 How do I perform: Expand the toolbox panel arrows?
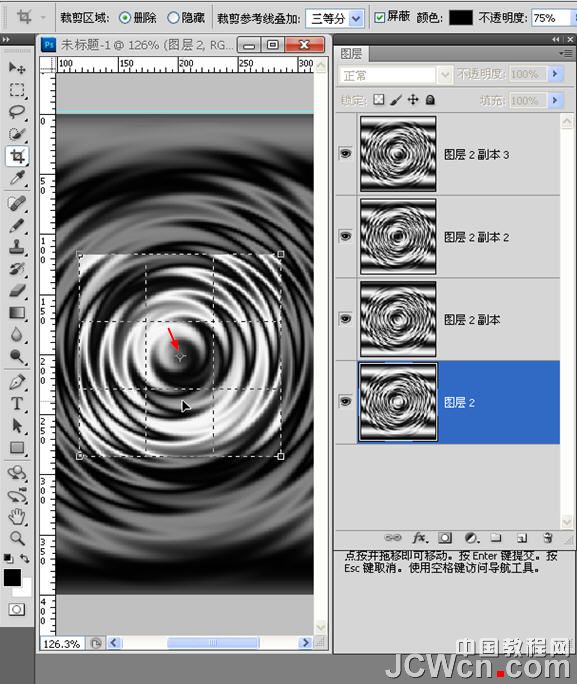6,39
